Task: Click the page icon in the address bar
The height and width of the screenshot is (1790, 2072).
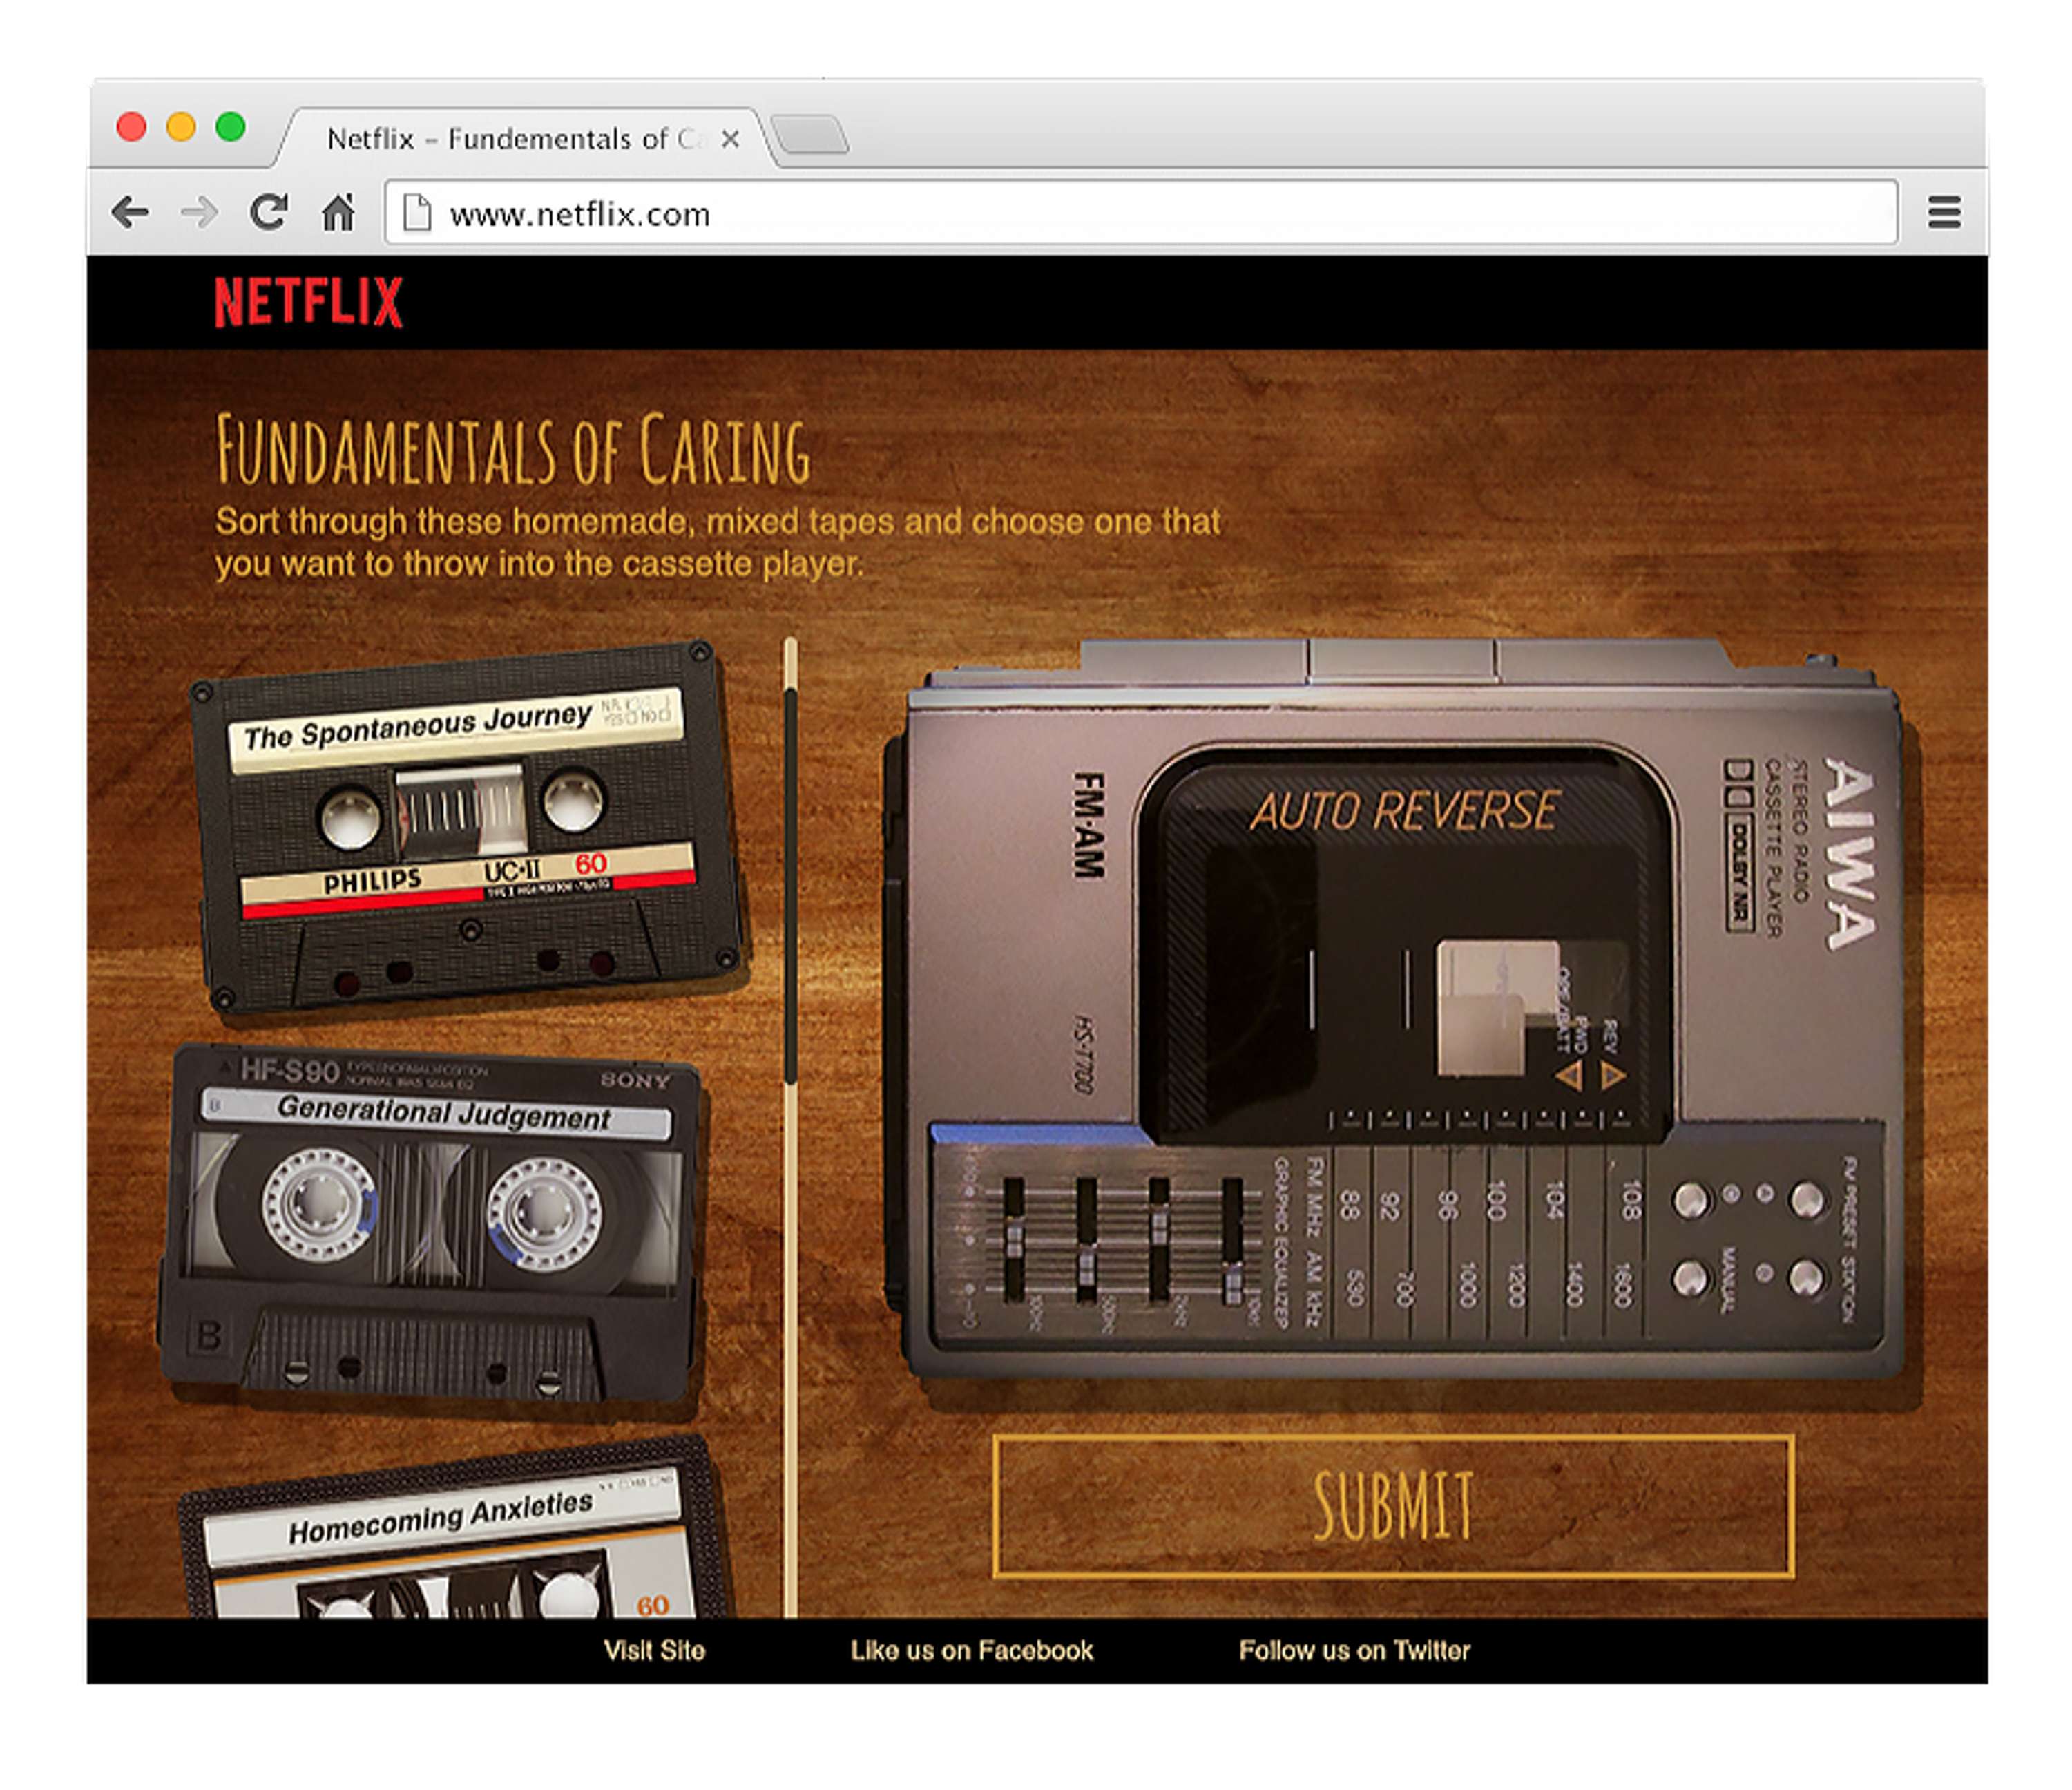Action: (x=416, y=212)
